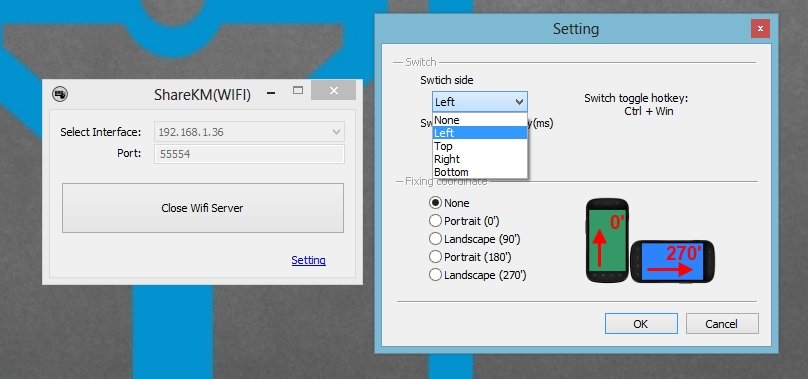The image size is (808, 379).
Task: Click the ShareKM(WIFI) title text
Action: point(202,94)
